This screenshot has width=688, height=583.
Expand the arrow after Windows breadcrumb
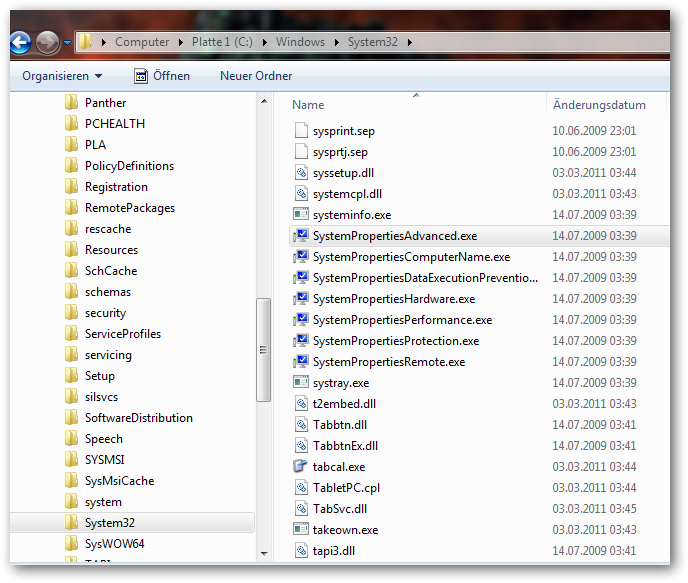pyautogui.click(x=337, y=42)
